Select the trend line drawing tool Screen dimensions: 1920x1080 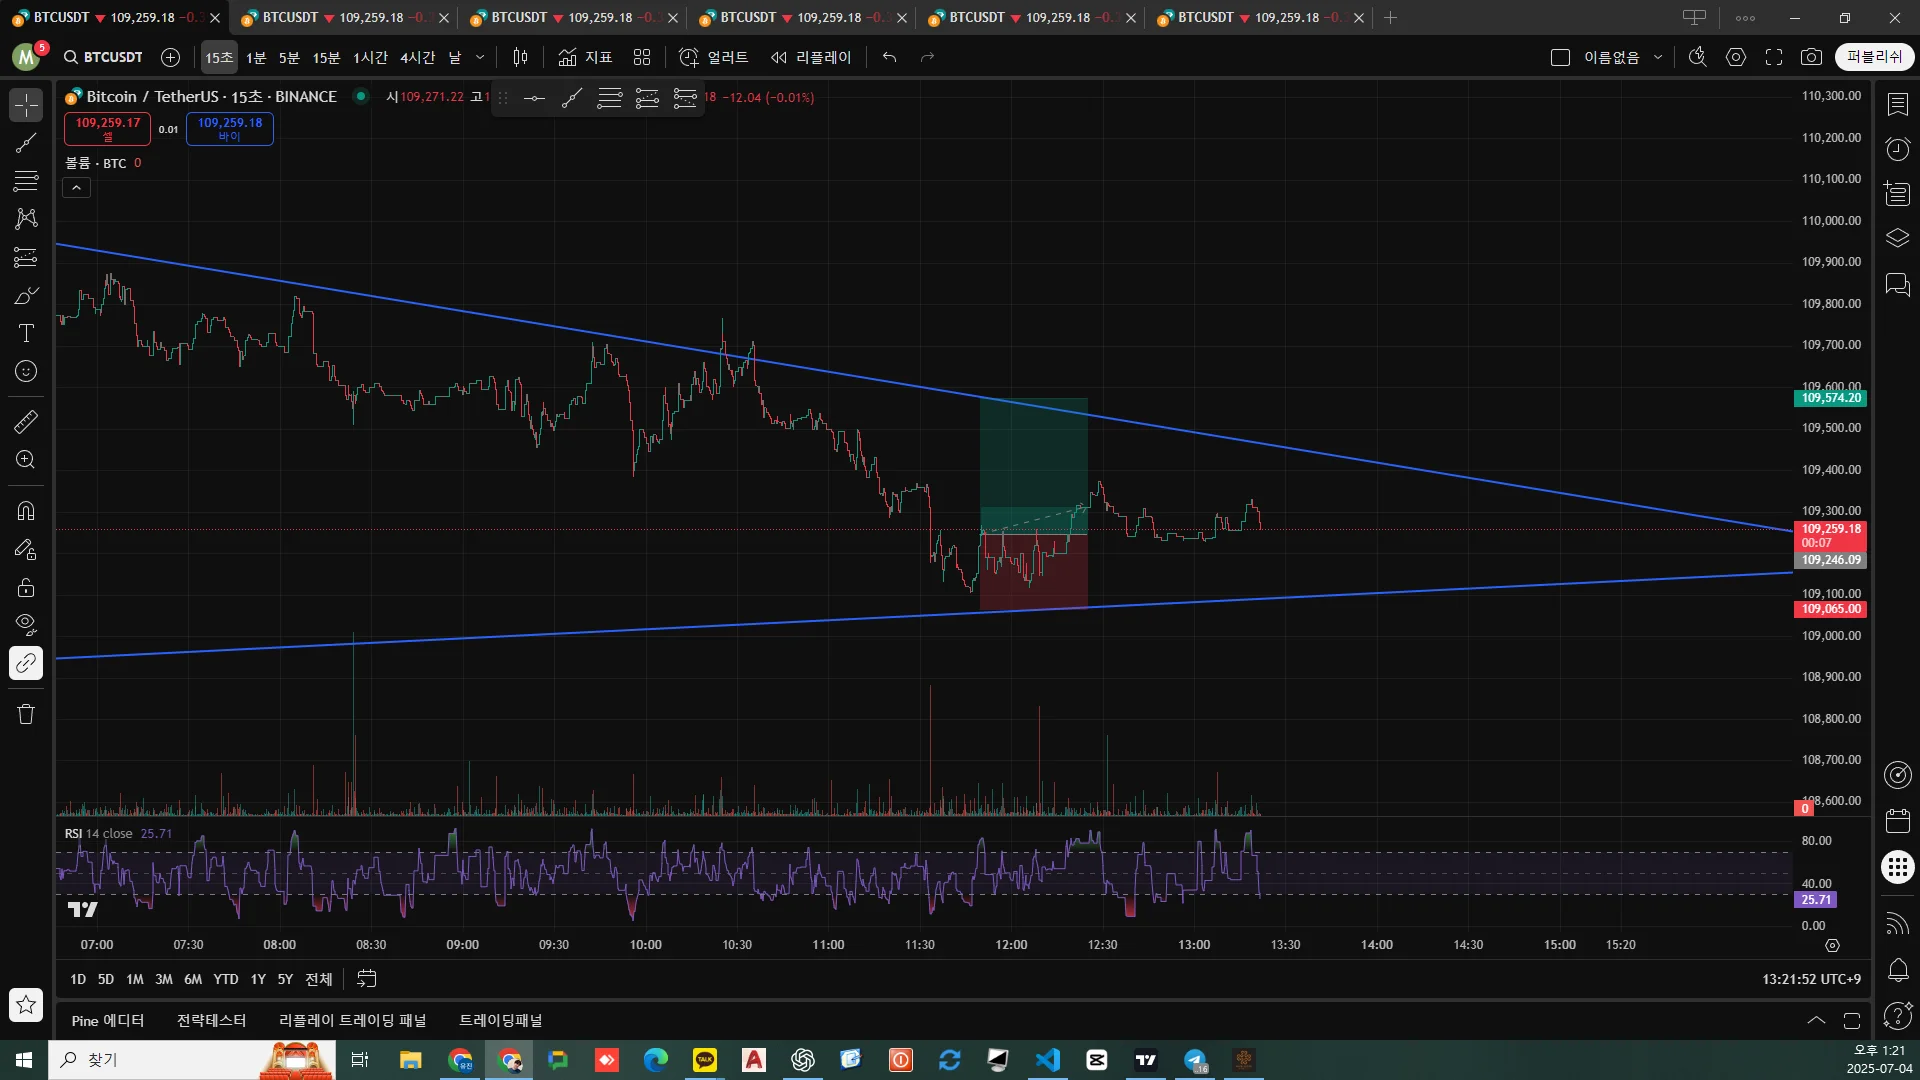click(26, 143)
